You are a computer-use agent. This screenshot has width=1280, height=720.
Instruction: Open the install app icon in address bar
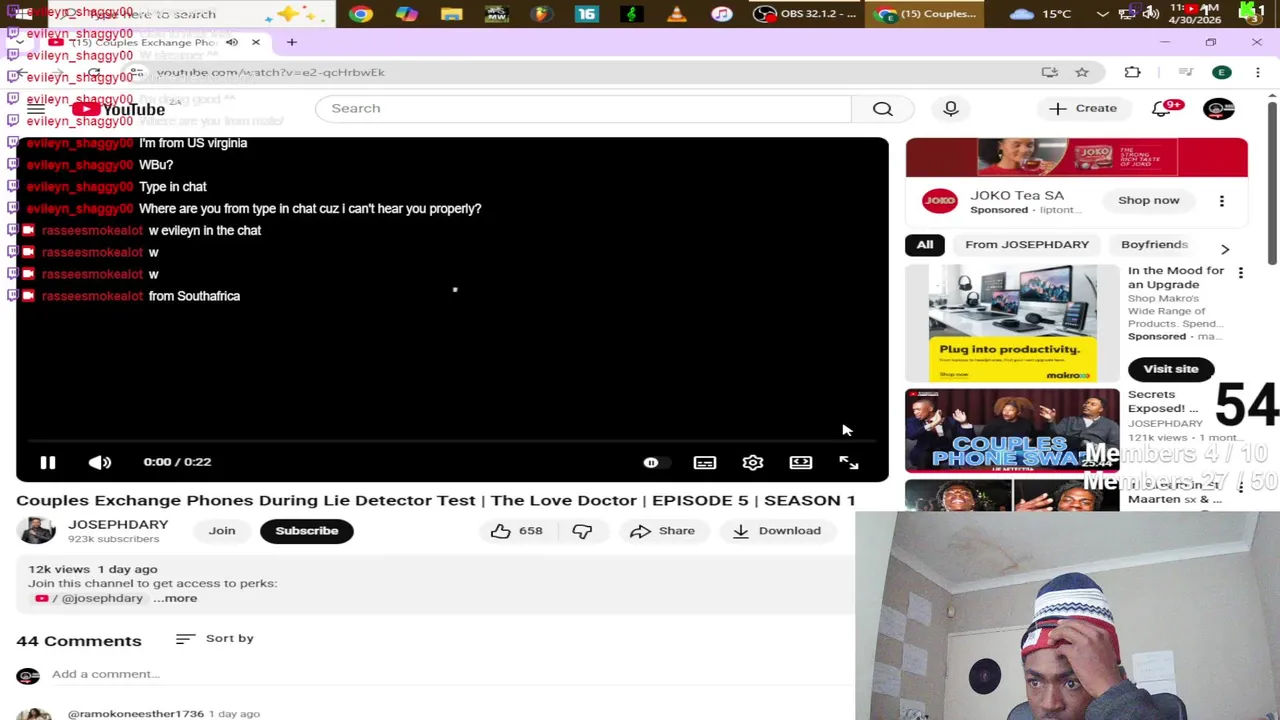1050,72
